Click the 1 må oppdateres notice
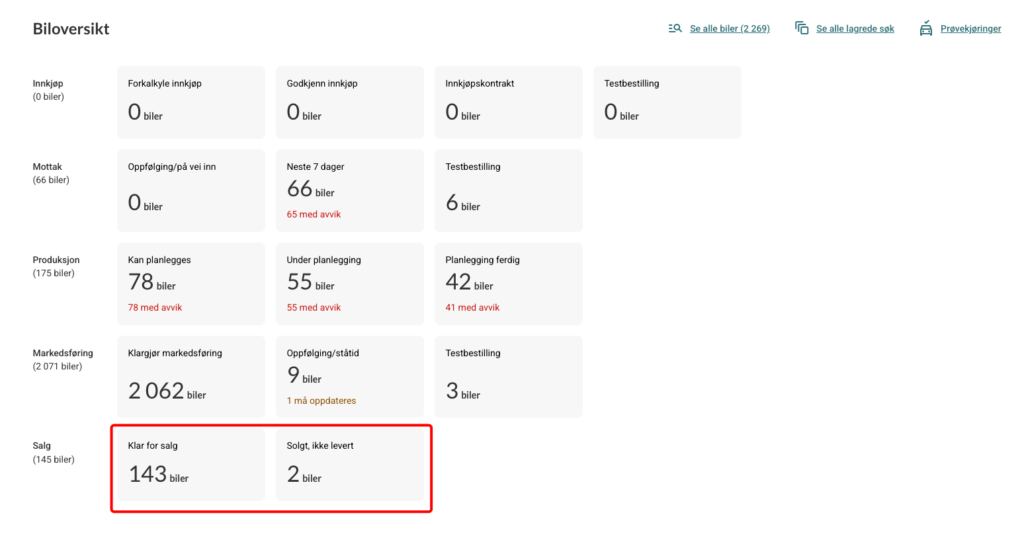The width and height of the screenshot is (1024, 536). pos(321,401)
